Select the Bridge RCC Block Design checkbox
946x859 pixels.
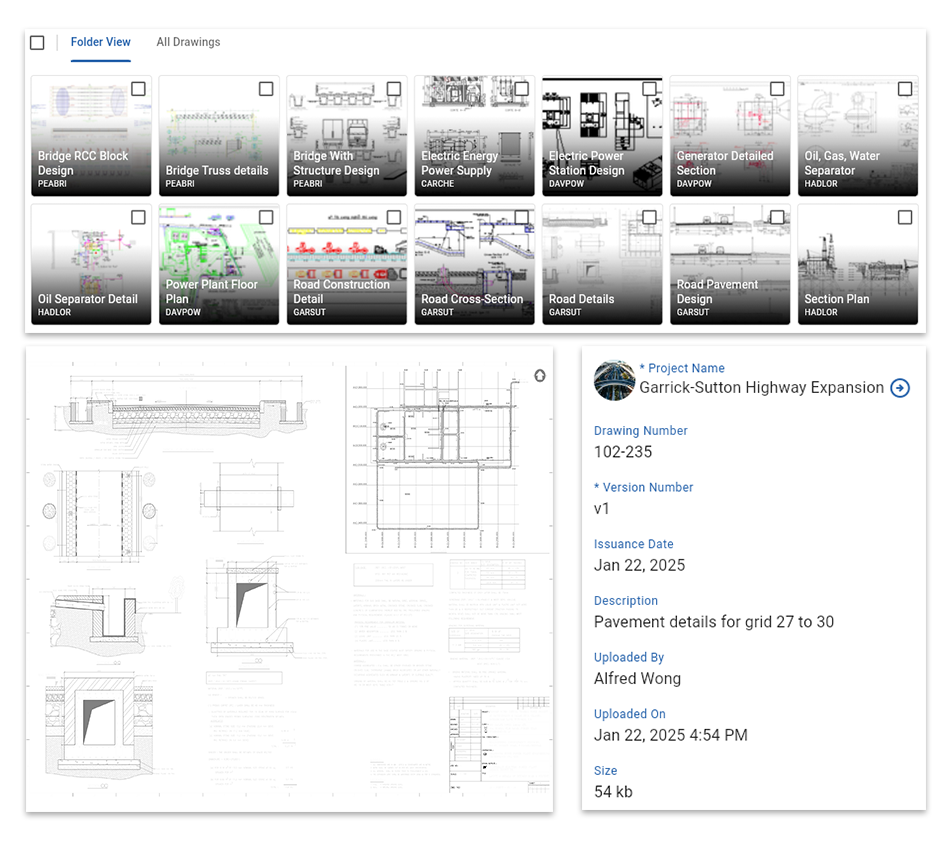(x=138, y=89)
